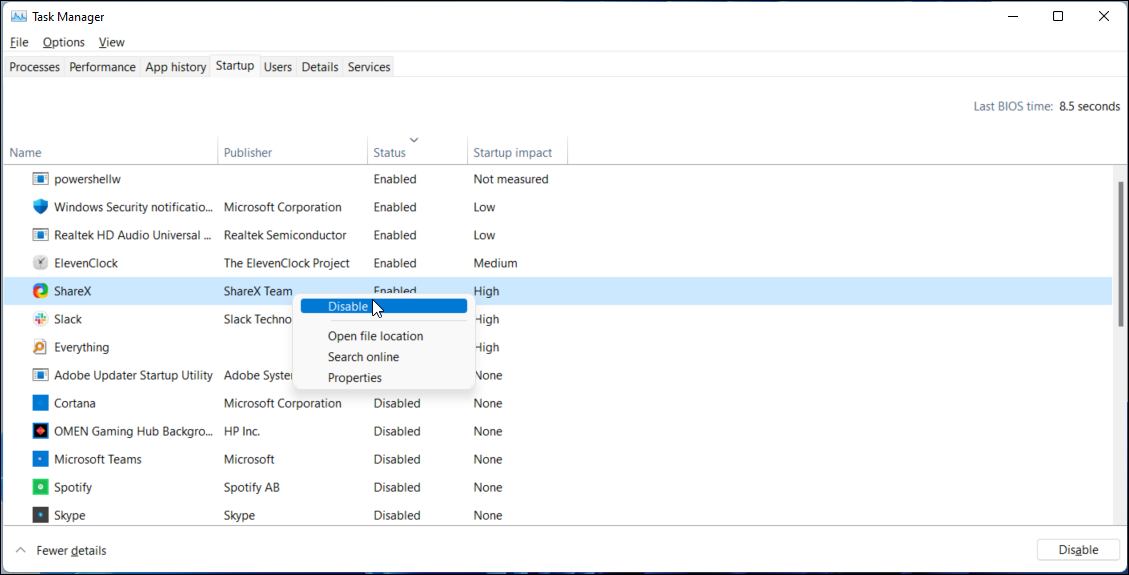The width and height of the screenshot is (1129, 575).
Task: Select Adobe Updater Startup Utility row name
Action: (x=133, y=376)
